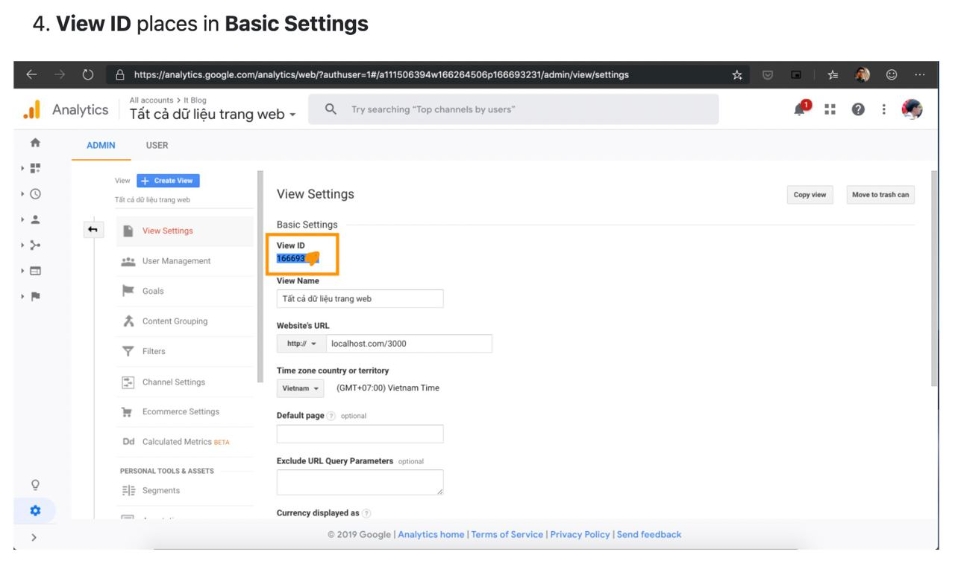Click the Create View button
The image size is (955, 575).
168,181
